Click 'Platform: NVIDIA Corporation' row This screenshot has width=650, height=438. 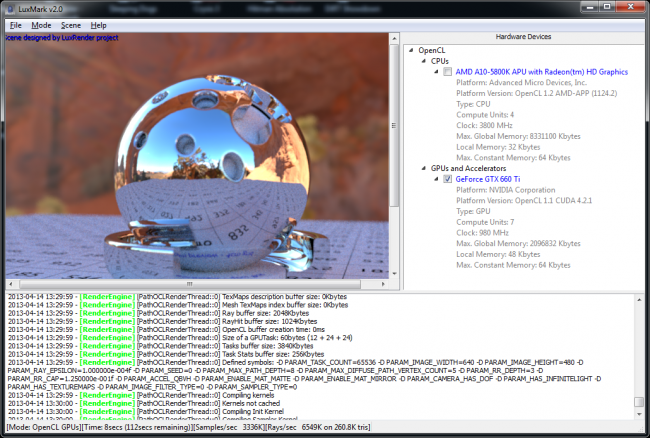click(506, 190)
